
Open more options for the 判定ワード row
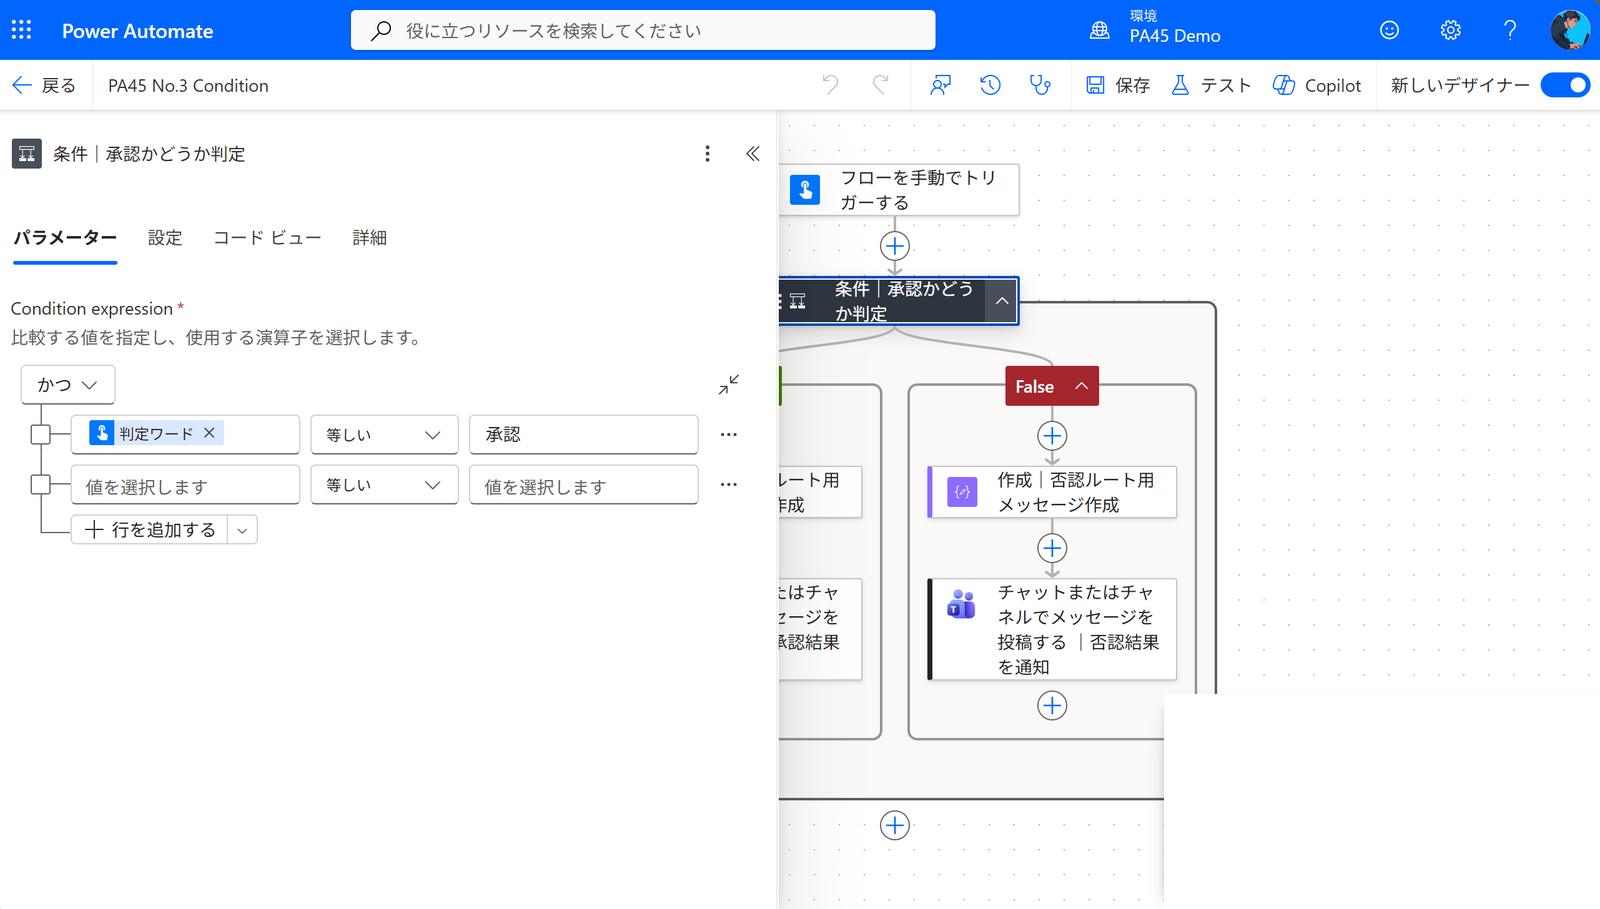coord(729,434)
